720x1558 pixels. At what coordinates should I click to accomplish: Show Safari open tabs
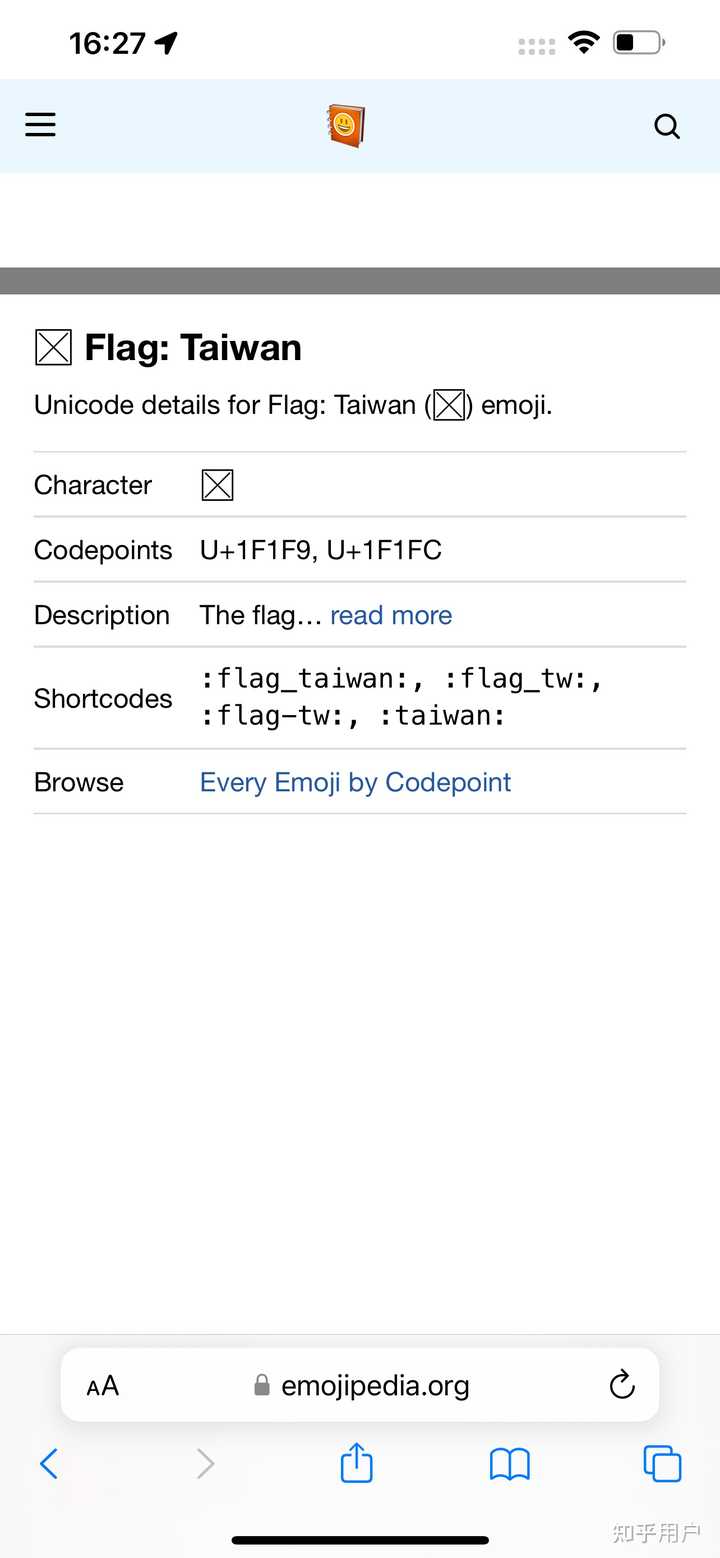pyautogui.click(x=662, y=1464)
